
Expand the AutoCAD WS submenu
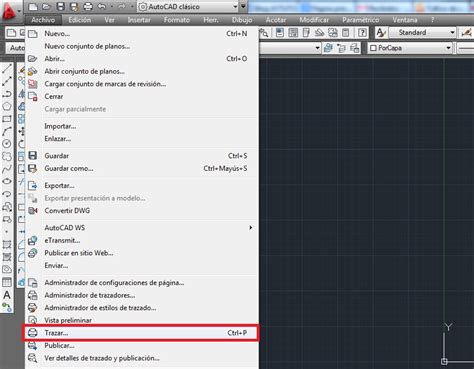click(250, 228)
